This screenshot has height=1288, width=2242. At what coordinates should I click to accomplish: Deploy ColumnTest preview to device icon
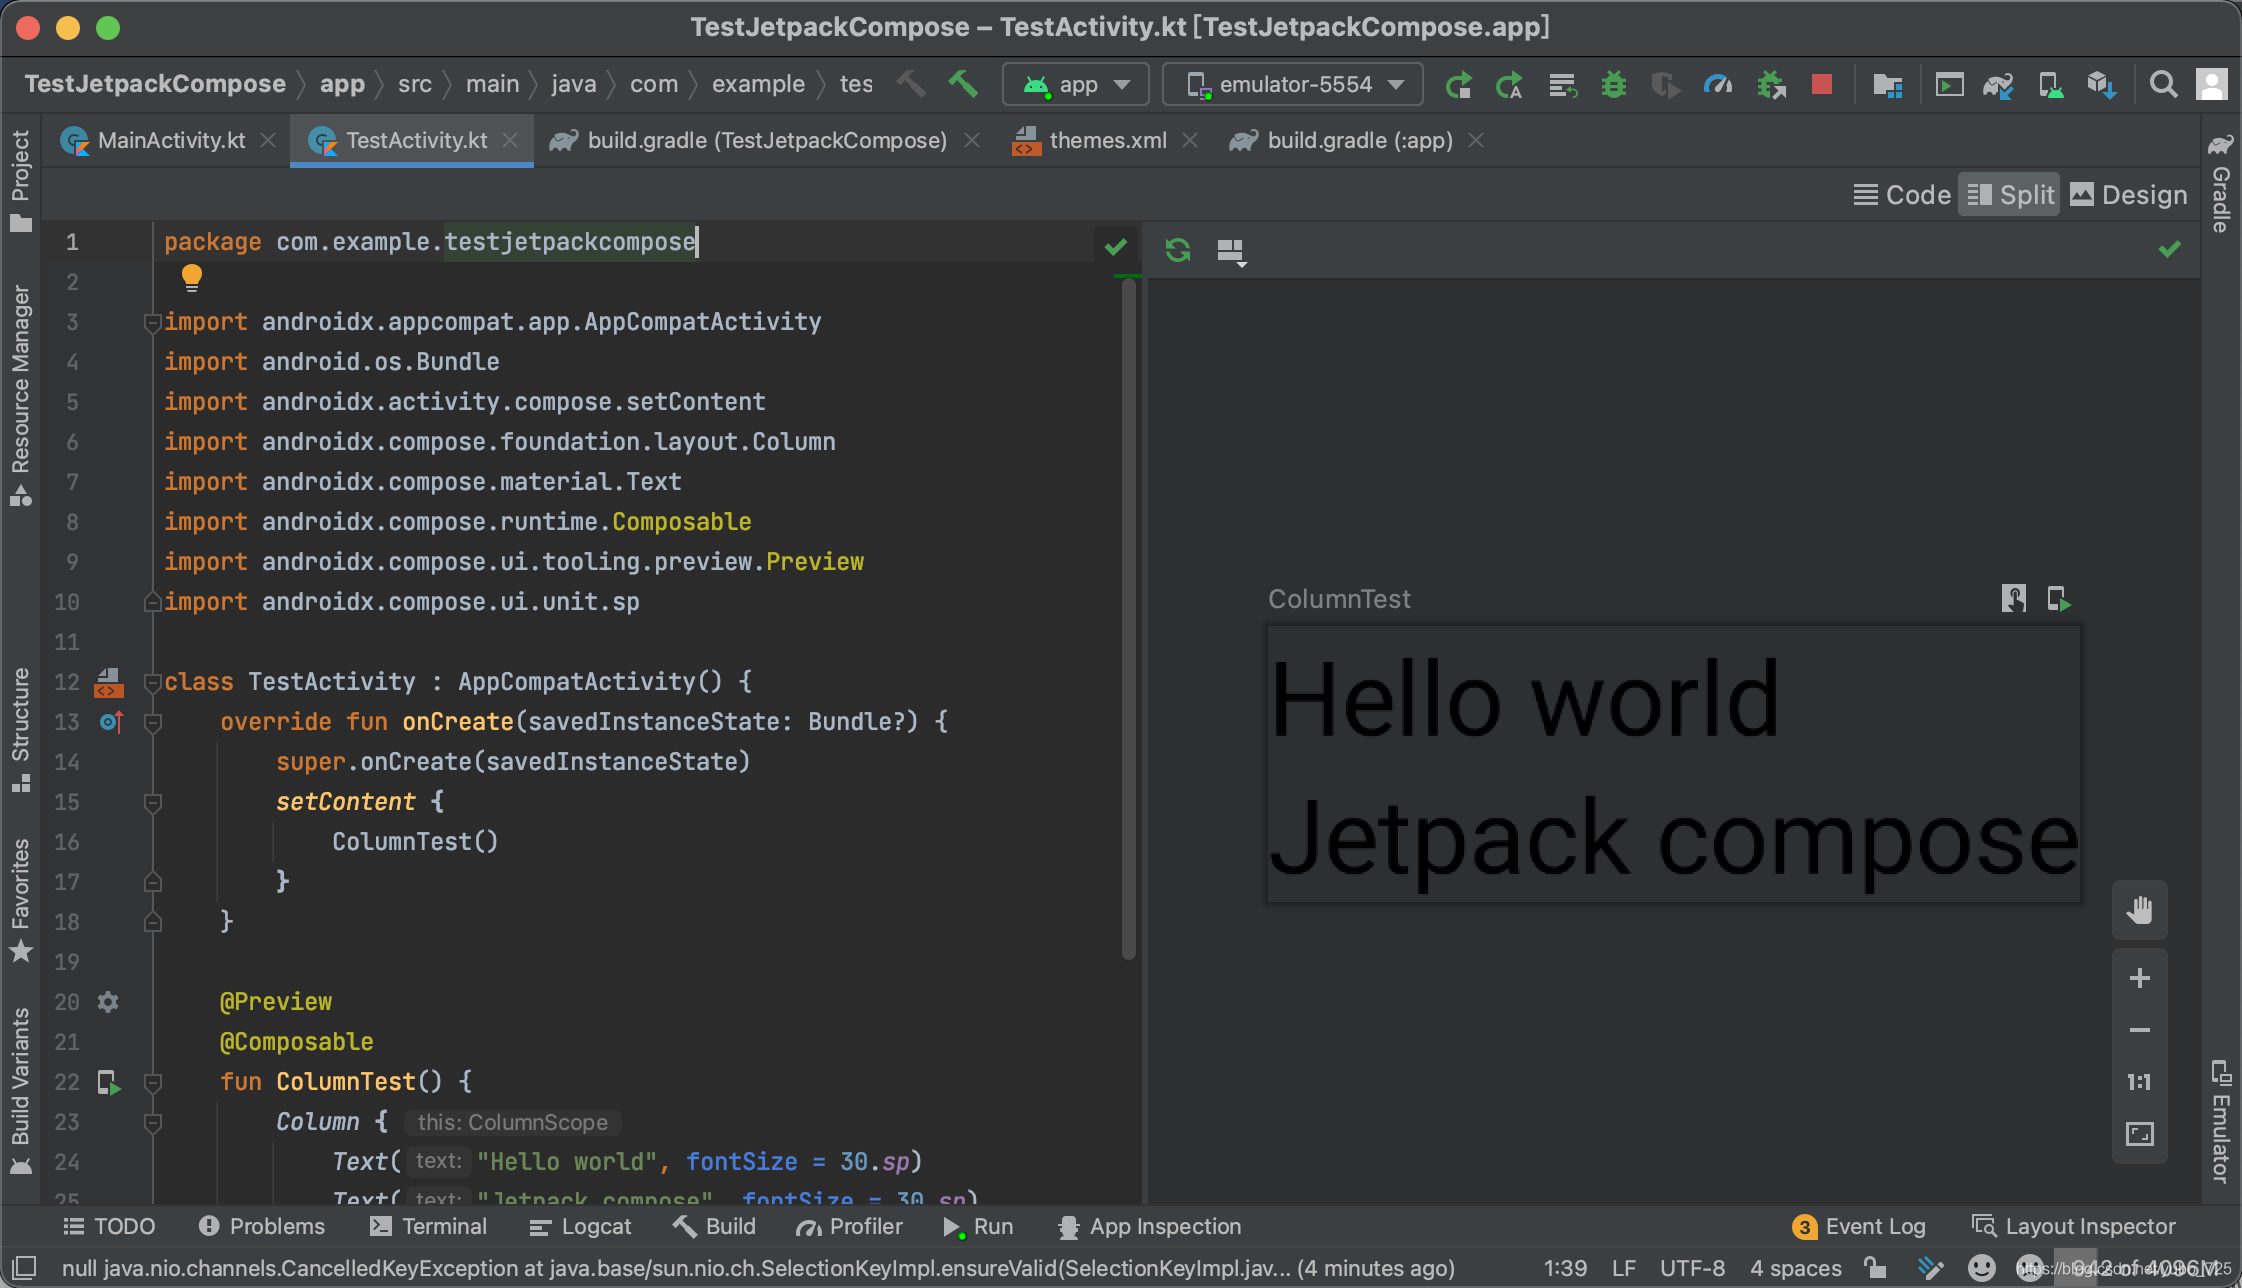click(2059, 599)
